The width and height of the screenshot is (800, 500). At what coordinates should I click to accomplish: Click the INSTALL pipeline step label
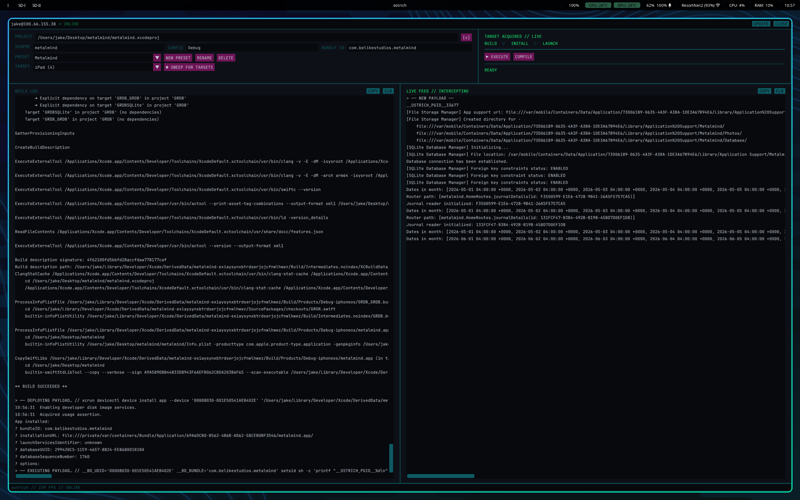tap(519, 43)
